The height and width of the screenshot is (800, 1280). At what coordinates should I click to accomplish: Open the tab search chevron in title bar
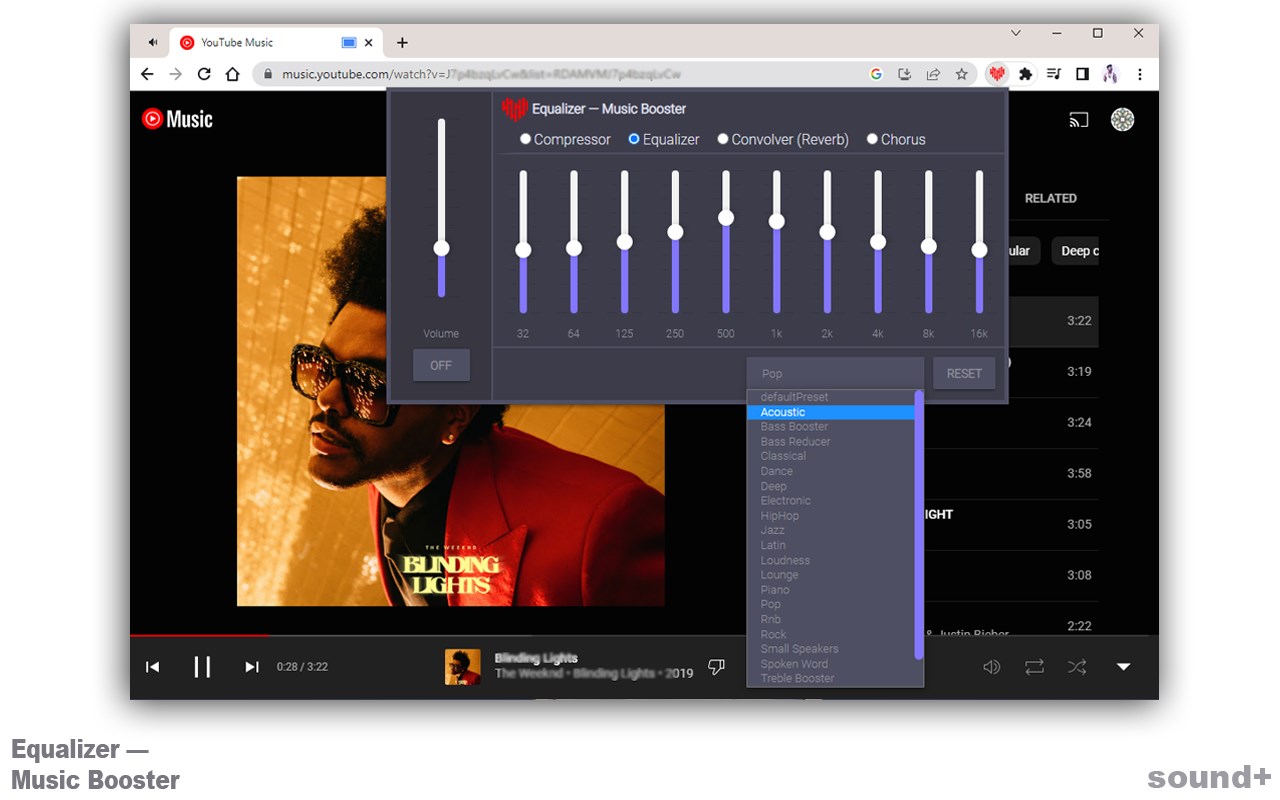pos(1016,33)
